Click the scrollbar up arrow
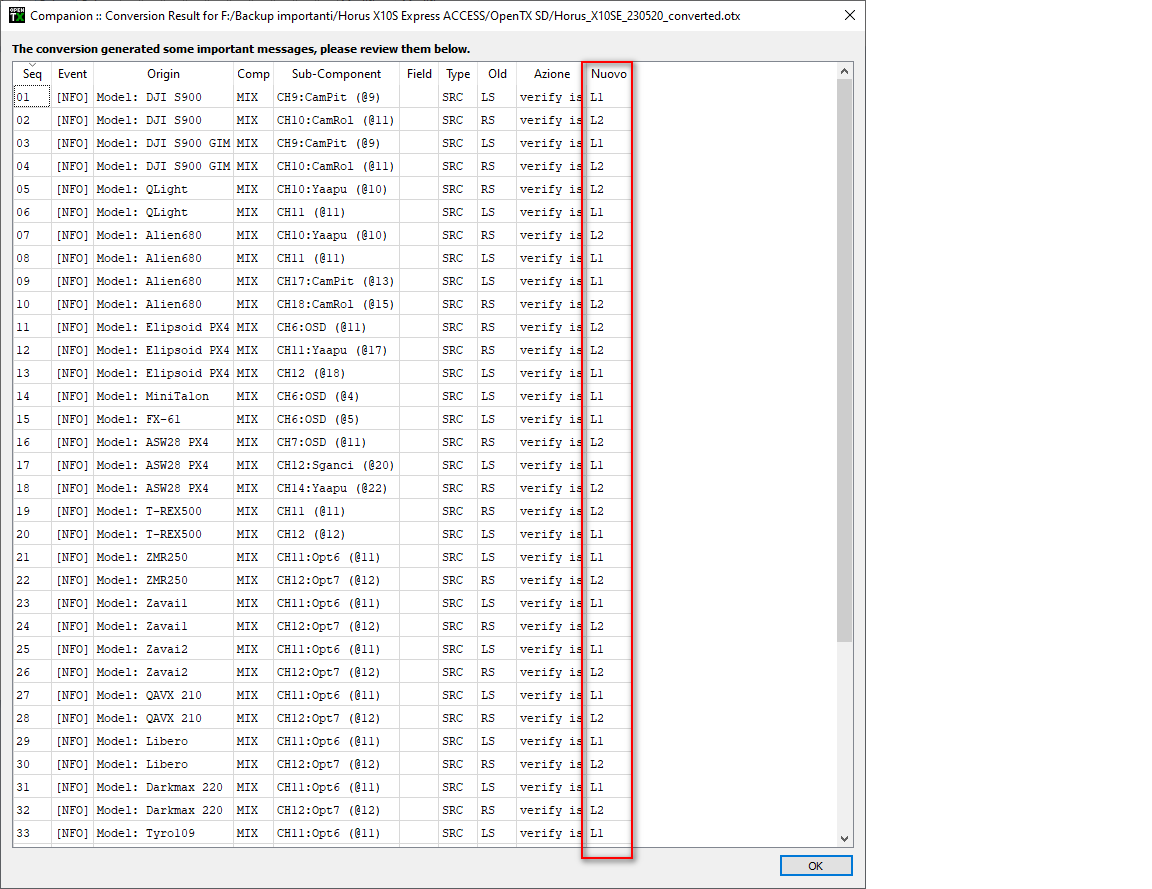 pyautogui.click(x=844, y=72)
